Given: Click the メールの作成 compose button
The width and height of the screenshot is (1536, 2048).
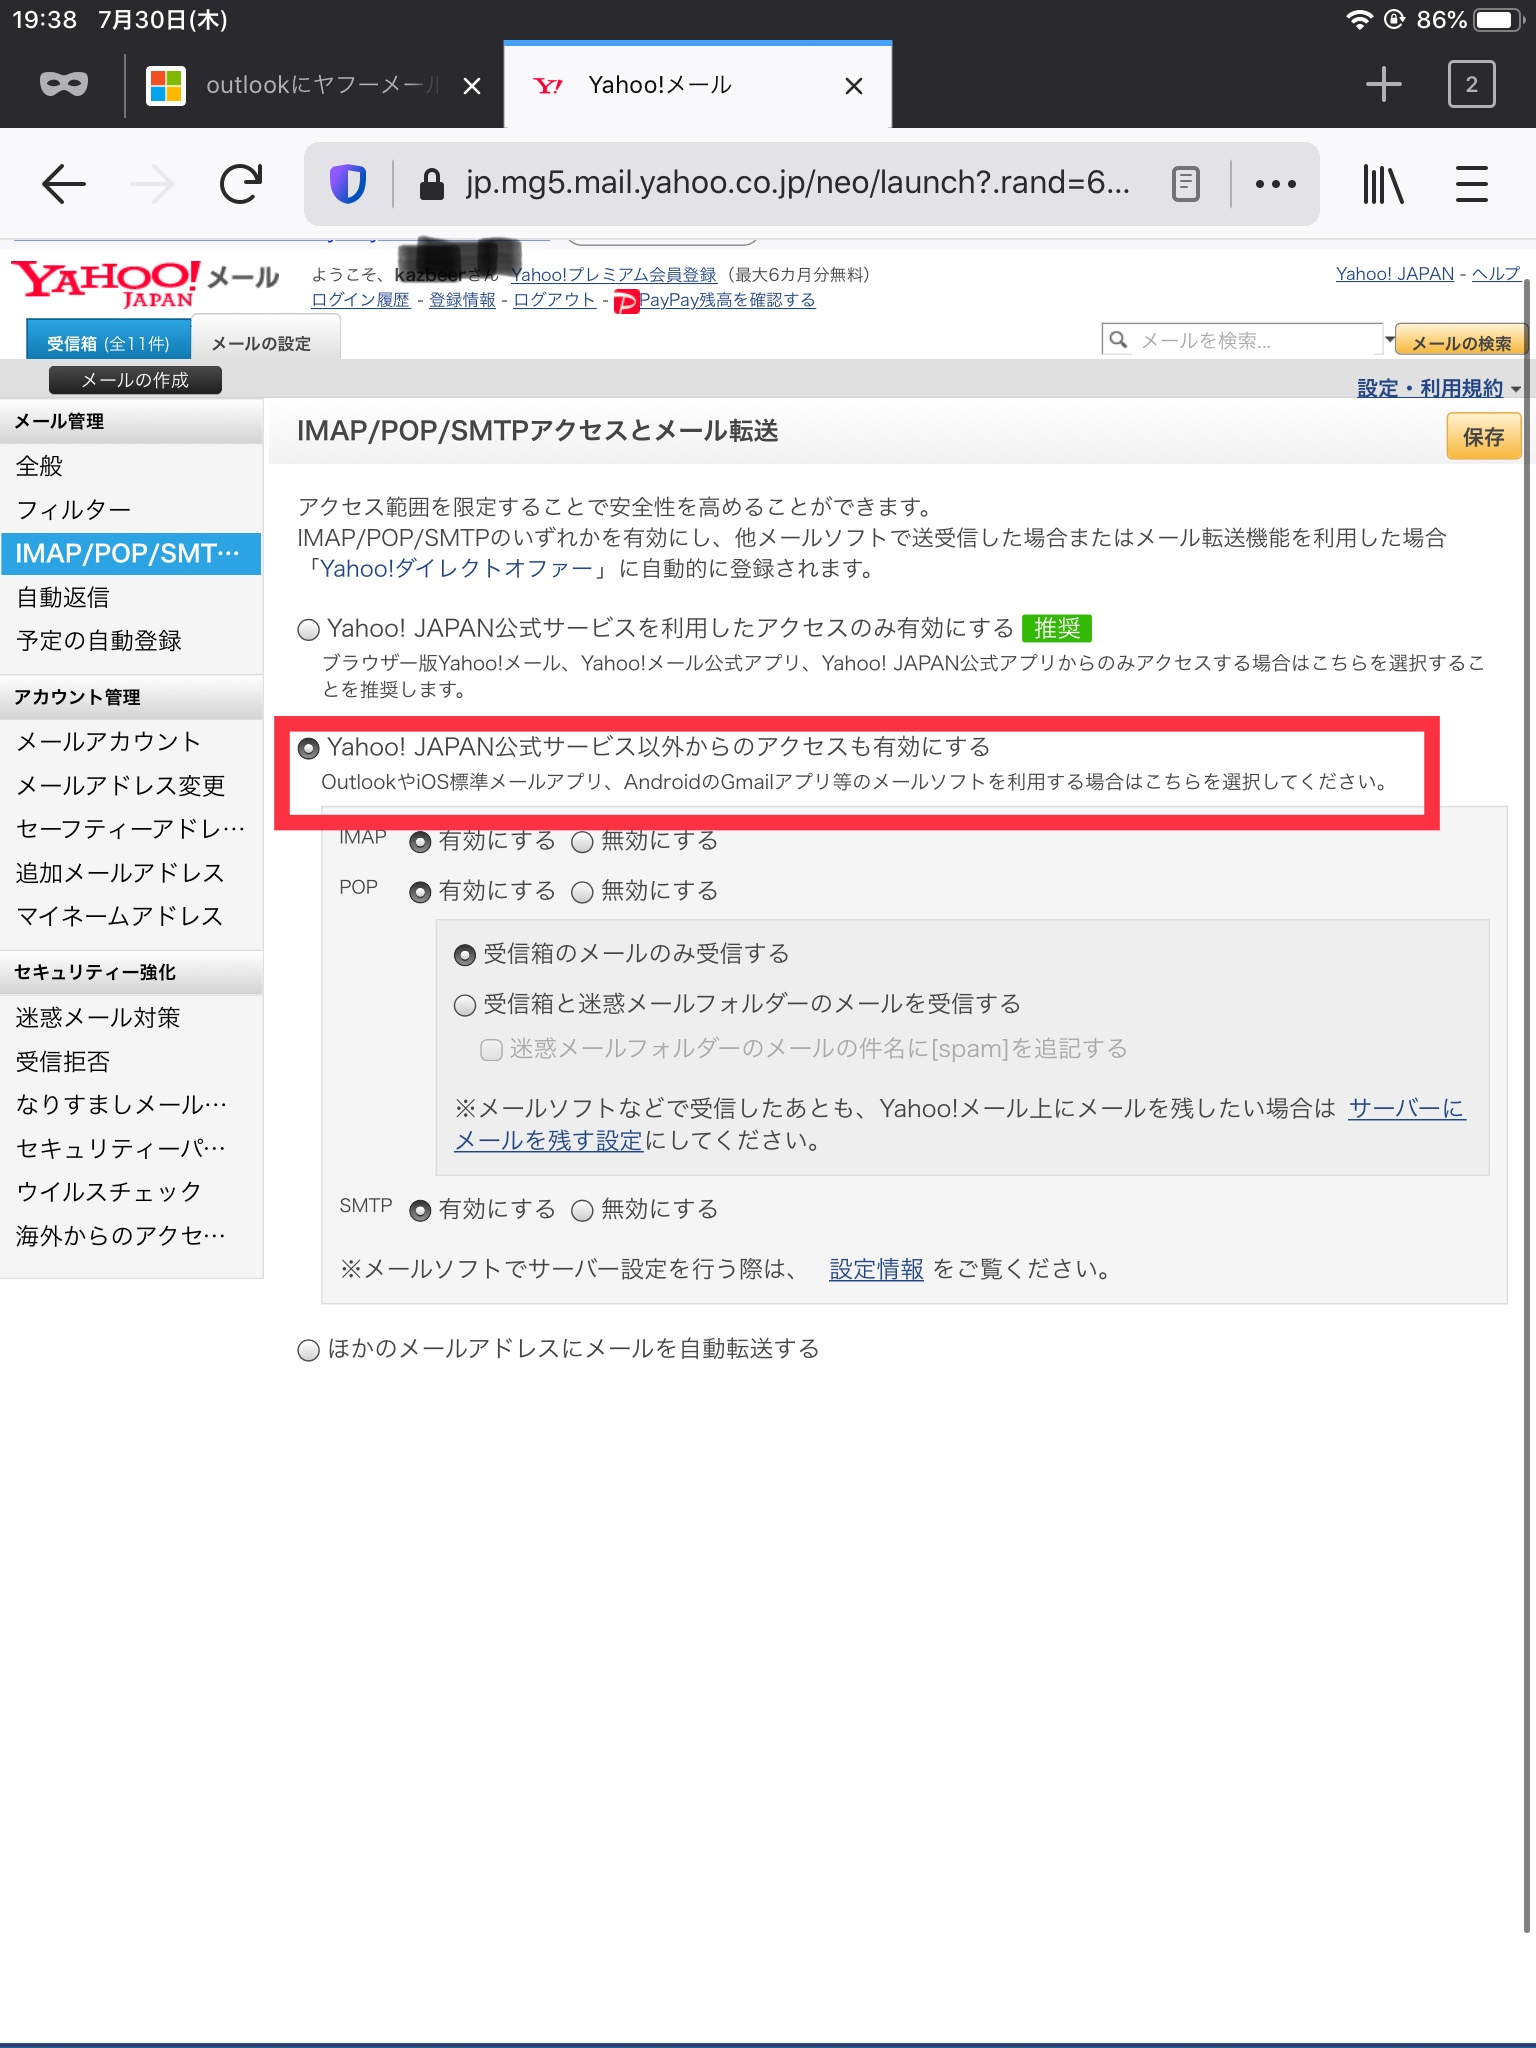Looking at the screenshot, I should click(135, 380).
